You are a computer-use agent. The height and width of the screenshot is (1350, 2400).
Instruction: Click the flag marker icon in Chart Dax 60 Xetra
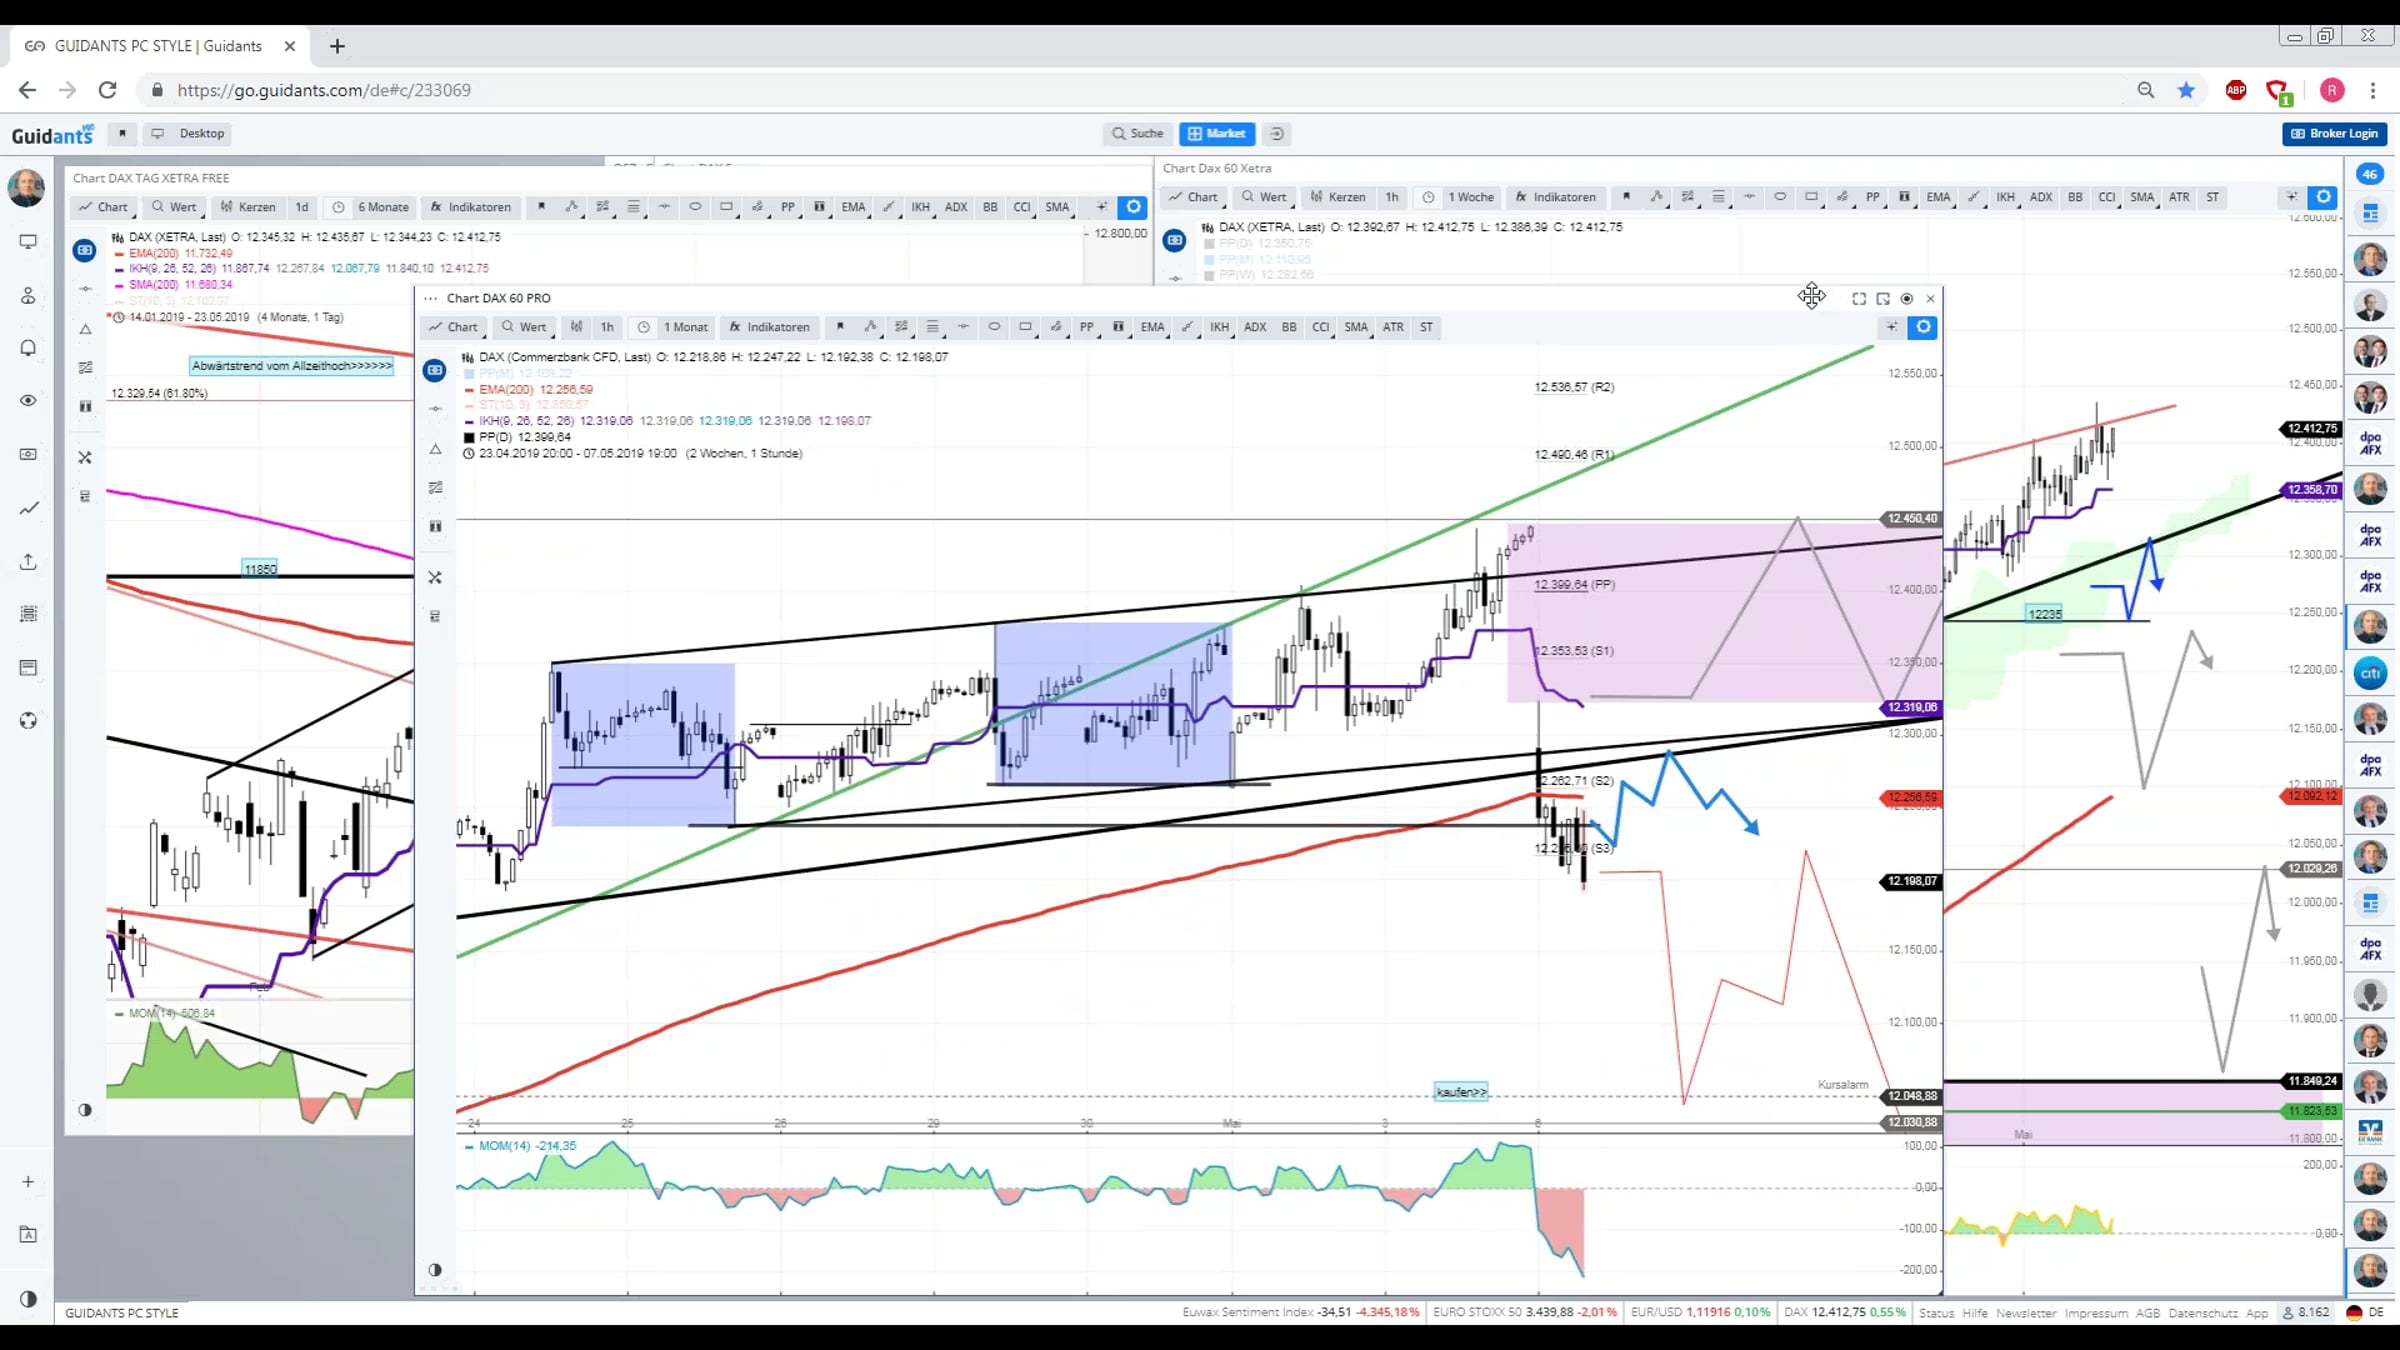click(x=1626, y=197)
